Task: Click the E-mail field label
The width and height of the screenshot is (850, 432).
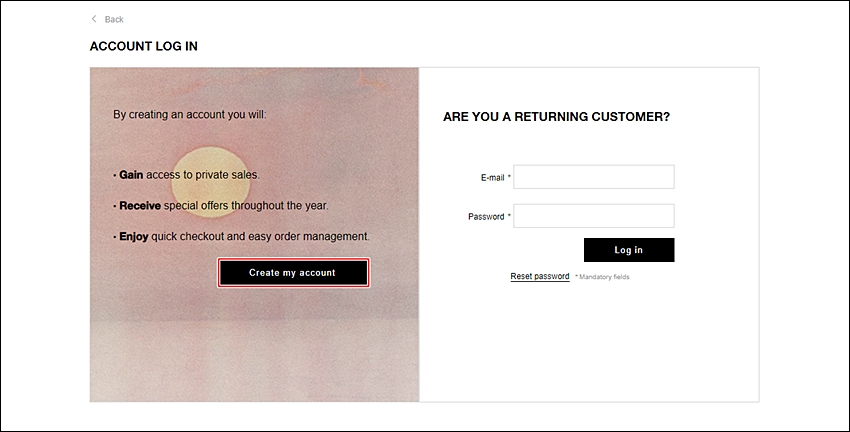Action: (x=492, y=178)
